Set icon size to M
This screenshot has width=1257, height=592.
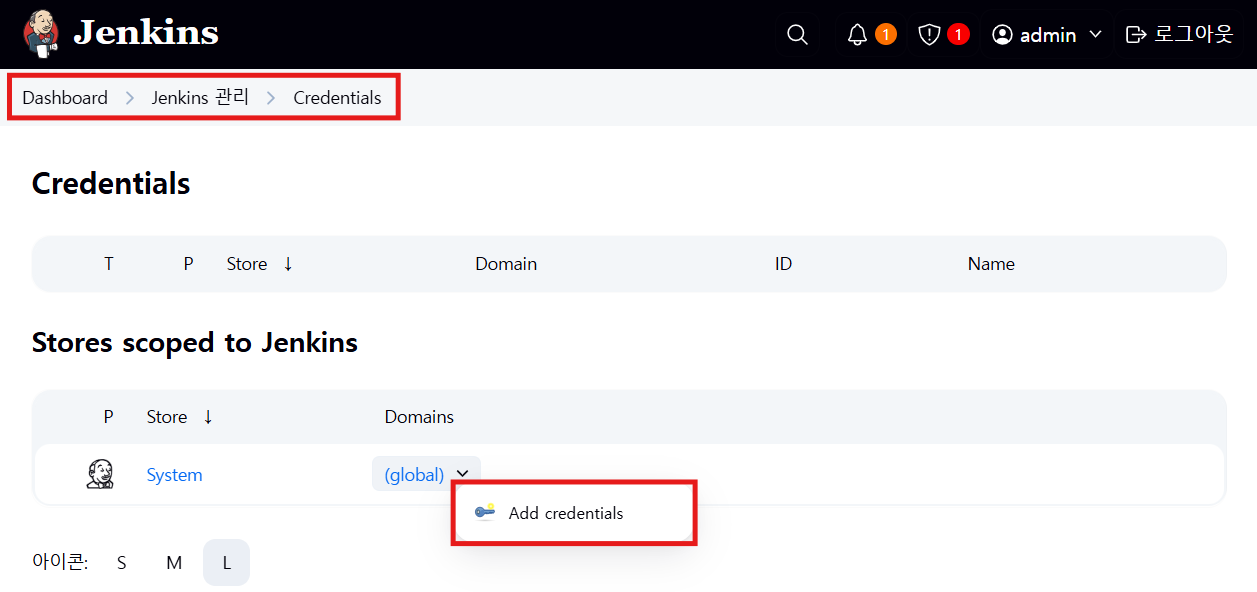[x=174, y=563]
